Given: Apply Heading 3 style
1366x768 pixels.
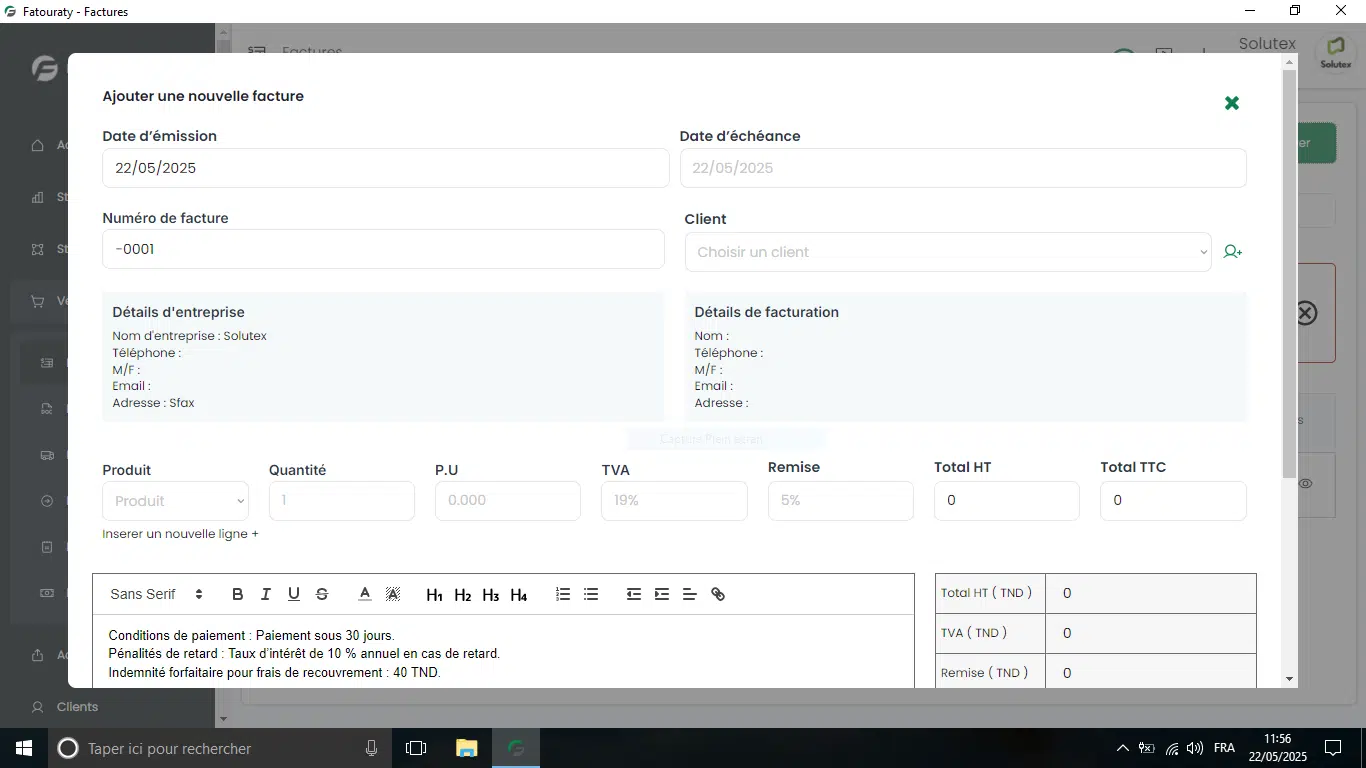Looking at the screenshot, I should 490,595.
